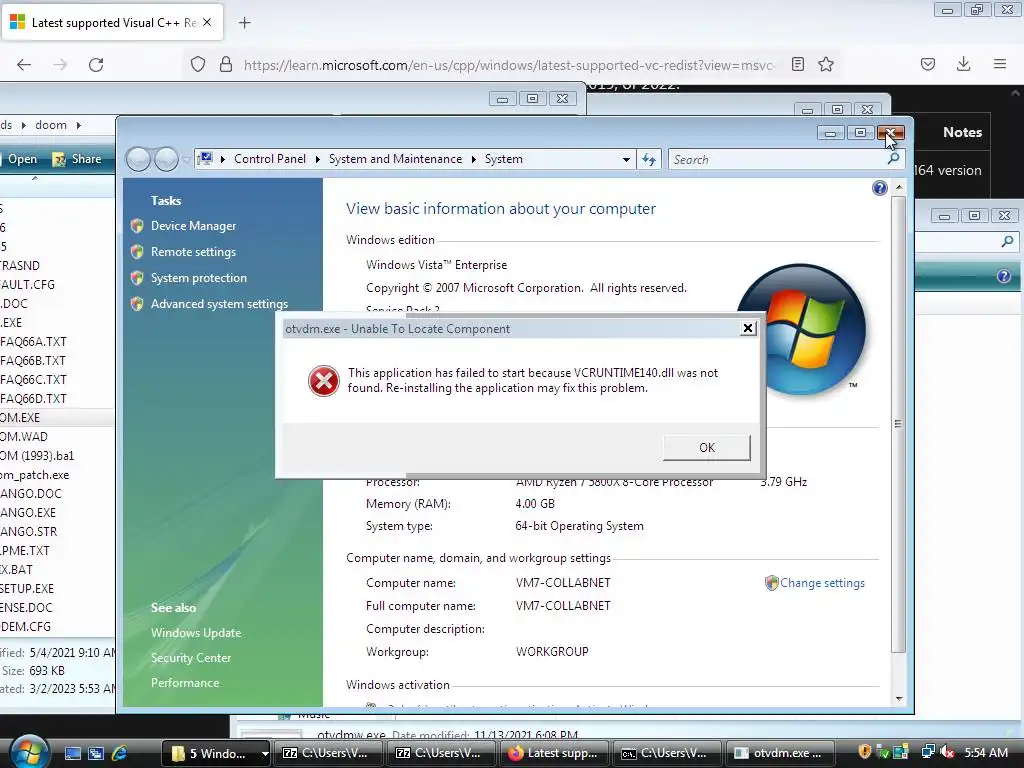Screen dimensions: 1024x768
Task: Click the Firefox URL address field
Action: tap(509, 65)
